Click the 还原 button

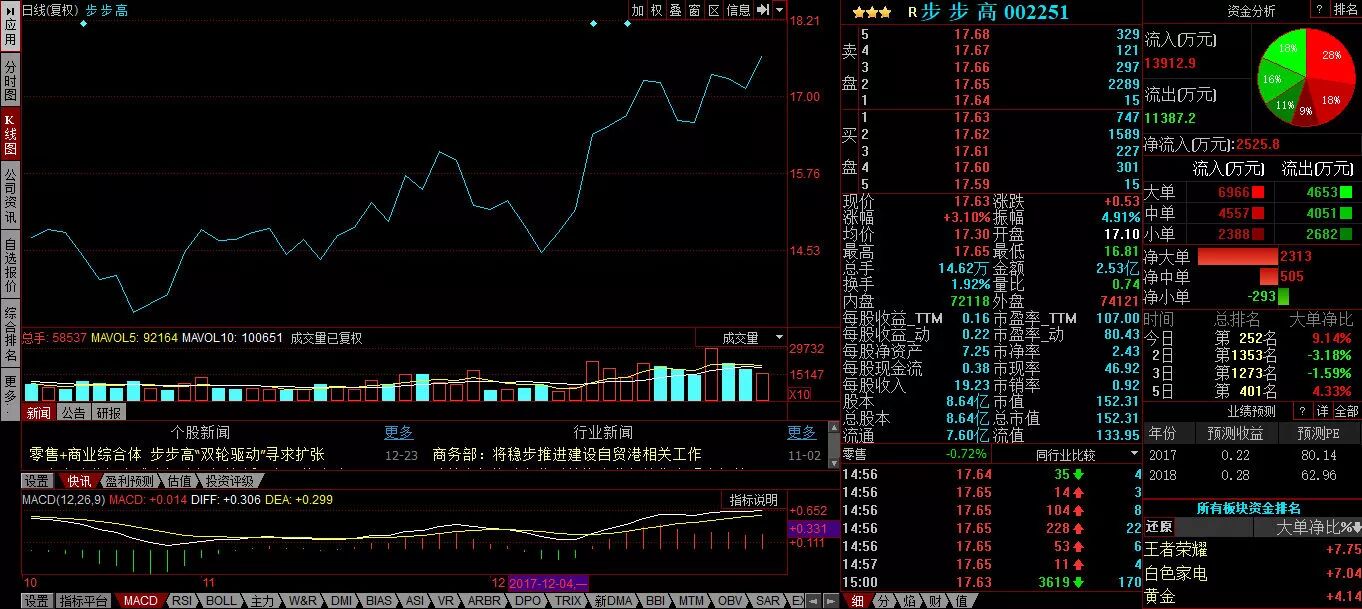pyautogui.click(x=1159, y=527)
